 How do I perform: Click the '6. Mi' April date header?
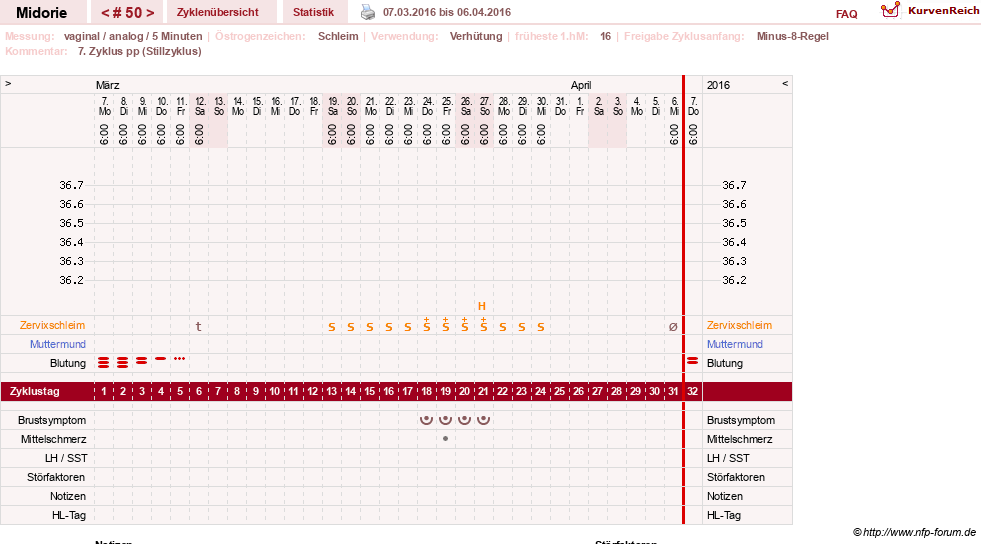(674, 106)
